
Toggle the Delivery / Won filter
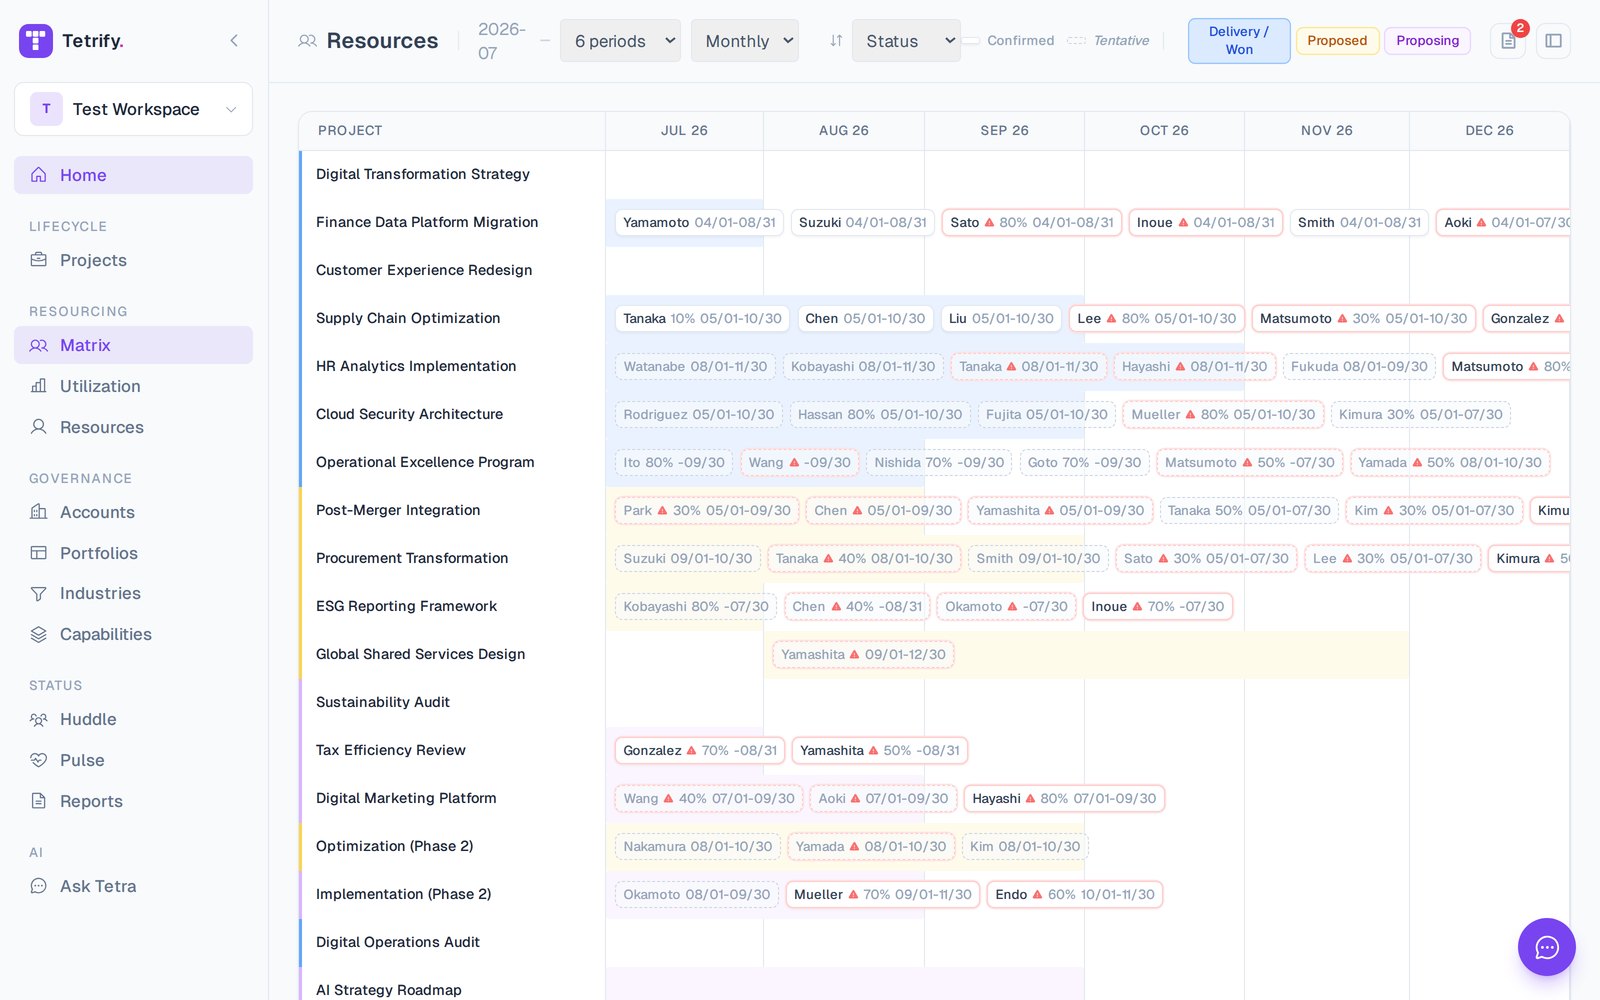[x=1239, y=41]
